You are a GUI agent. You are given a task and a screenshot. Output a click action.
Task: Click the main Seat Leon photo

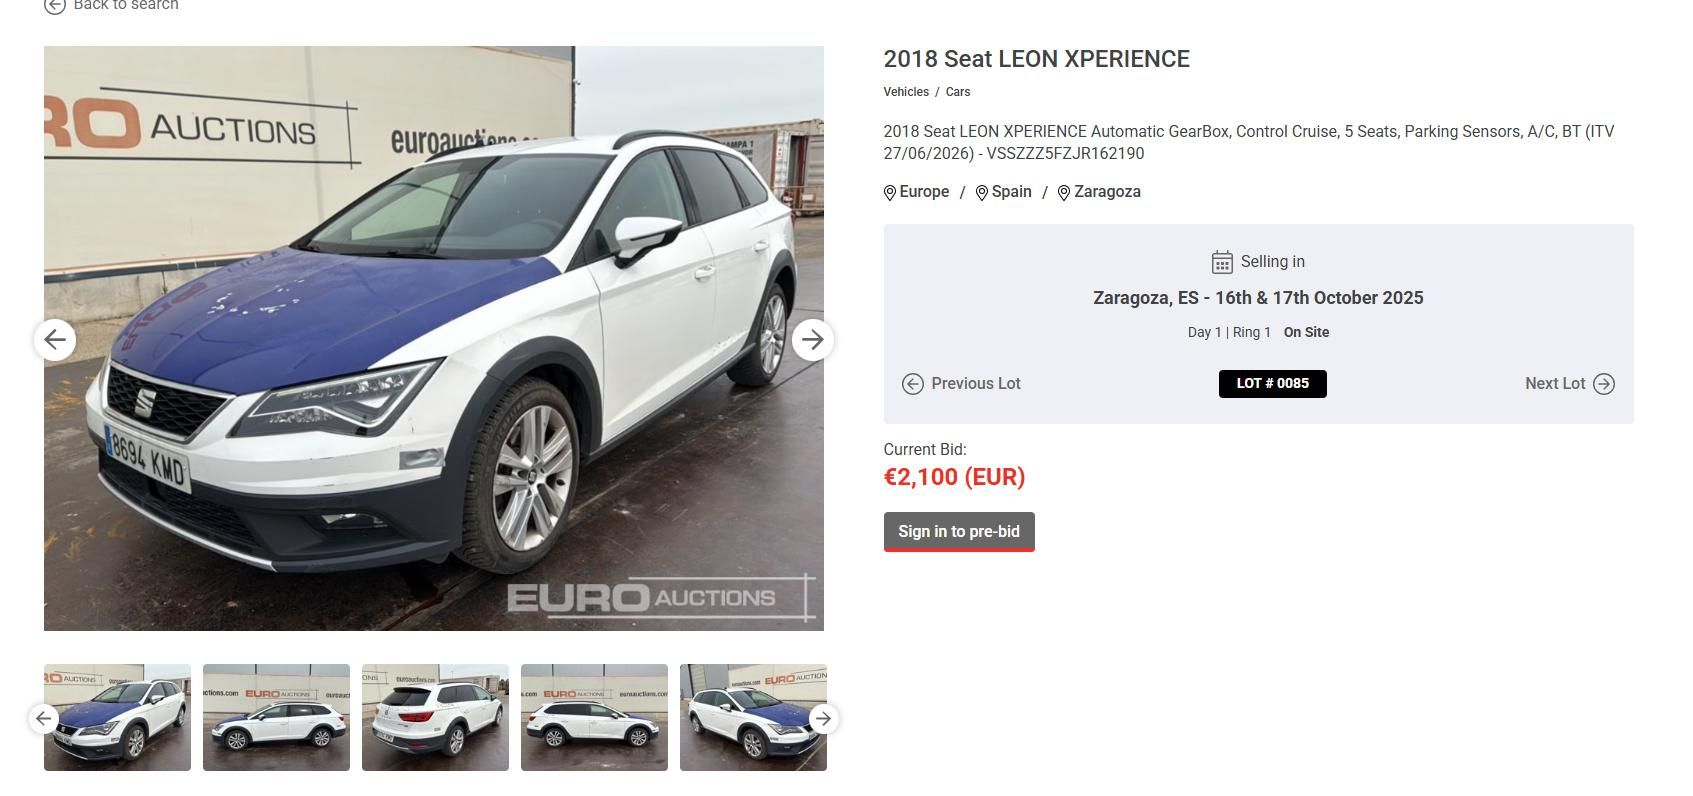434,338
